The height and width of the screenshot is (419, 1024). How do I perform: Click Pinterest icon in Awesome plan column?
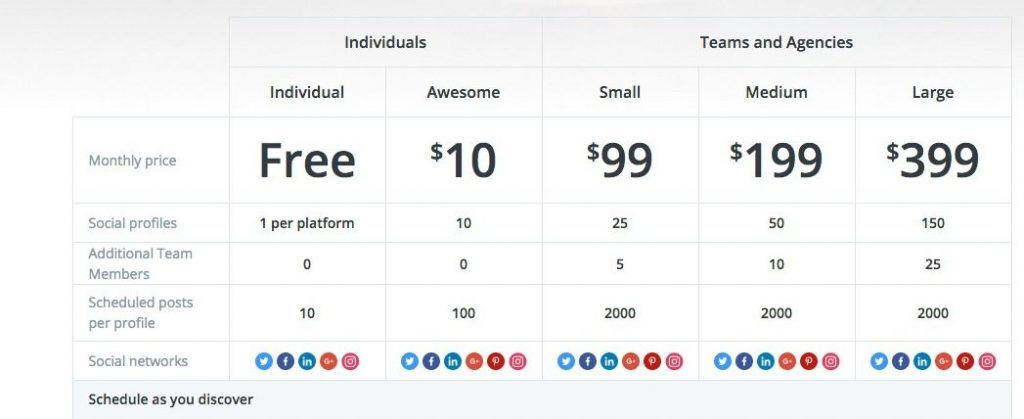(495, 361)
